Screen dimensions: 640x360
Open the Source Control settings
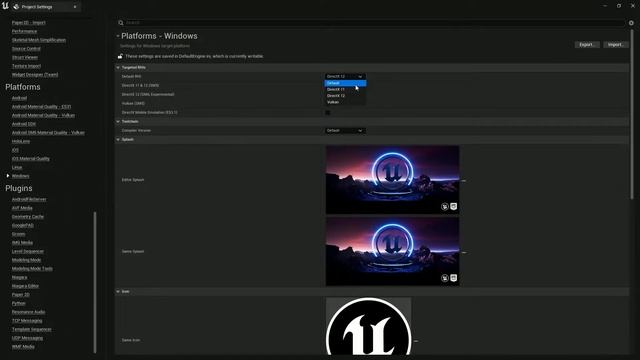[26, 49]
